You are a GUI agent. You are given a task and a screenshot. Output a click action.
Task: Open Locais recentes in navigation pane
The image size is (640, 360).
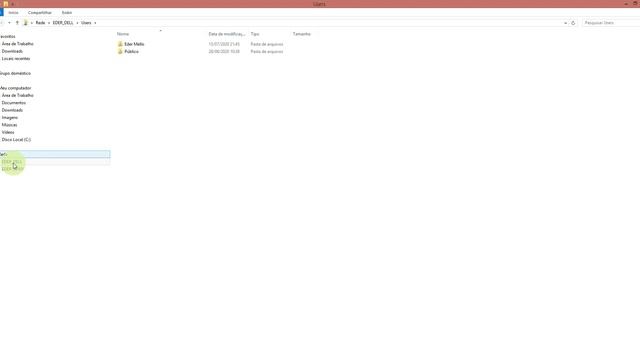pyautogui.click(x=16, y=58)
